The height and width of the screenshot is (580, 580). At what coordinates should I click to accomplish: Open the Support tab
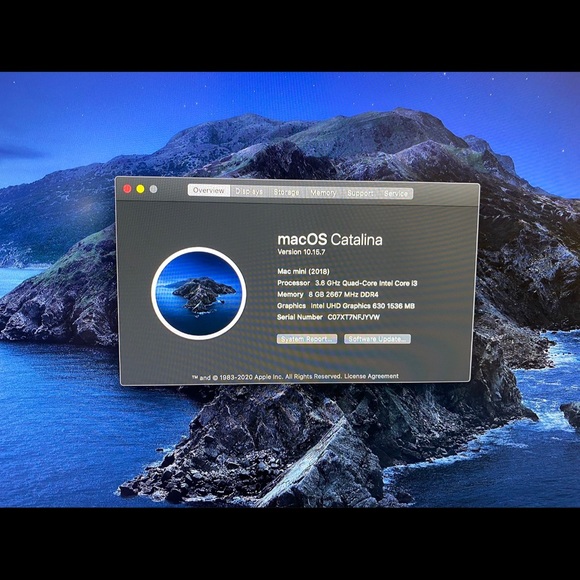360,193
